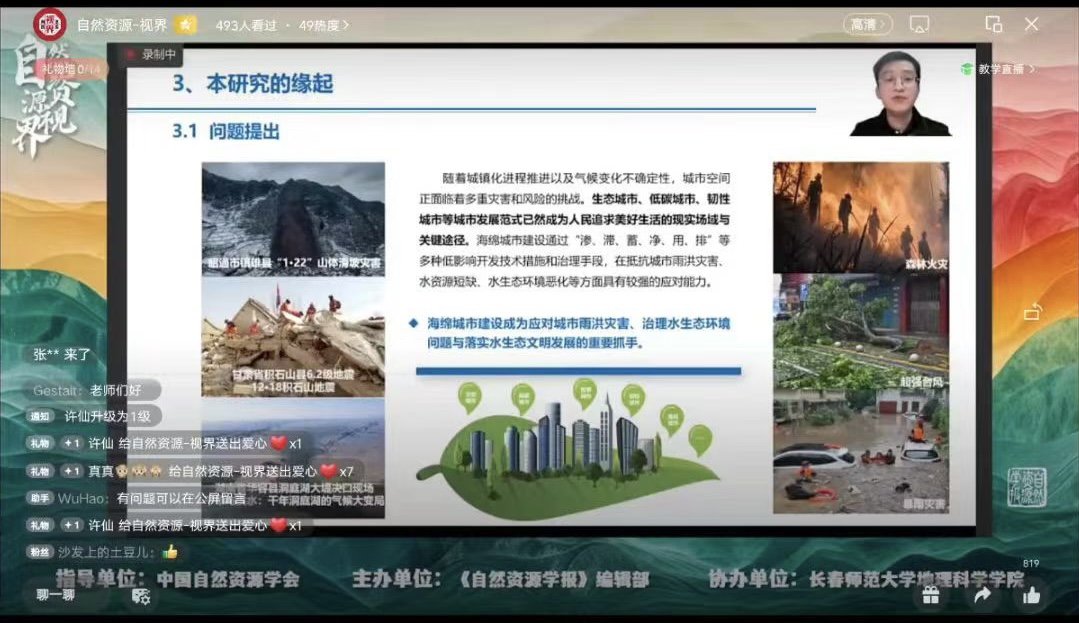The width and height of the screenshot is (1079, 623).
Task: Click the 493人看过 viewer count
Action: [x=246, y=25]
